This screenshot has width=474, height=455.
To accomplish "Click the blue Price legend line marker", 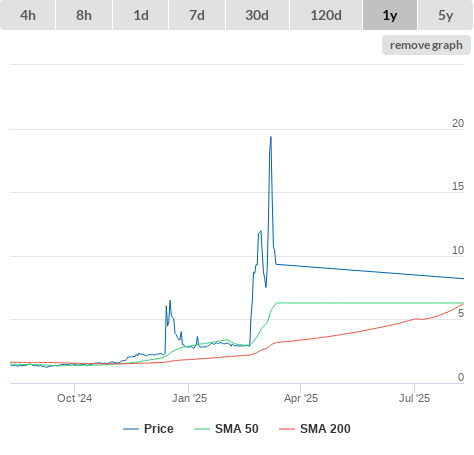I will point(131,429).
